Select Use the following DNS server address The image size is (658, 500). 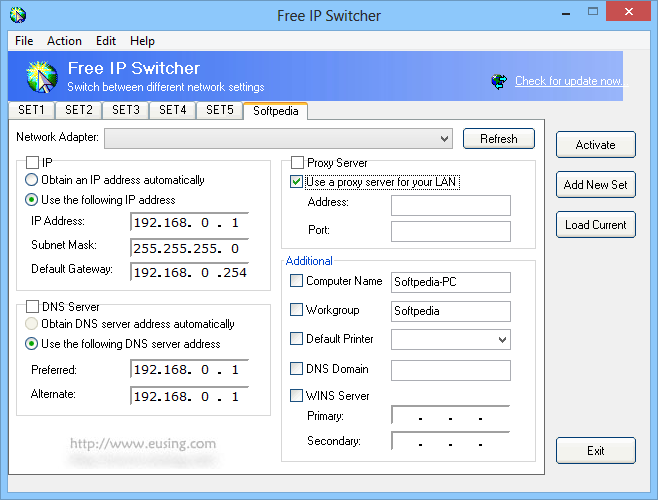pyautogui.click(x=31, y=343)
